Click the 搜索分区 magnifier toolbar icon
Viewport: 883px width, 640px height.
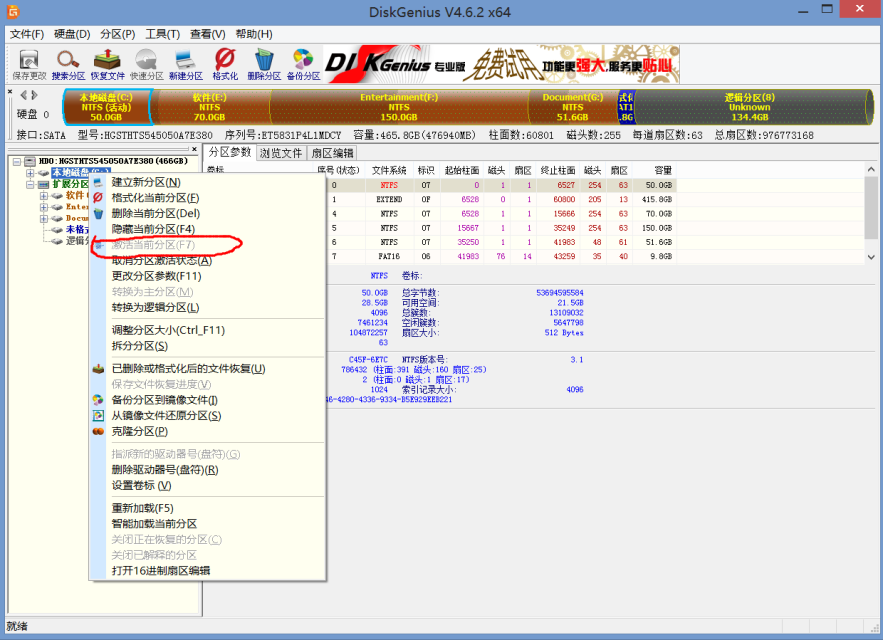coord(69,63)
